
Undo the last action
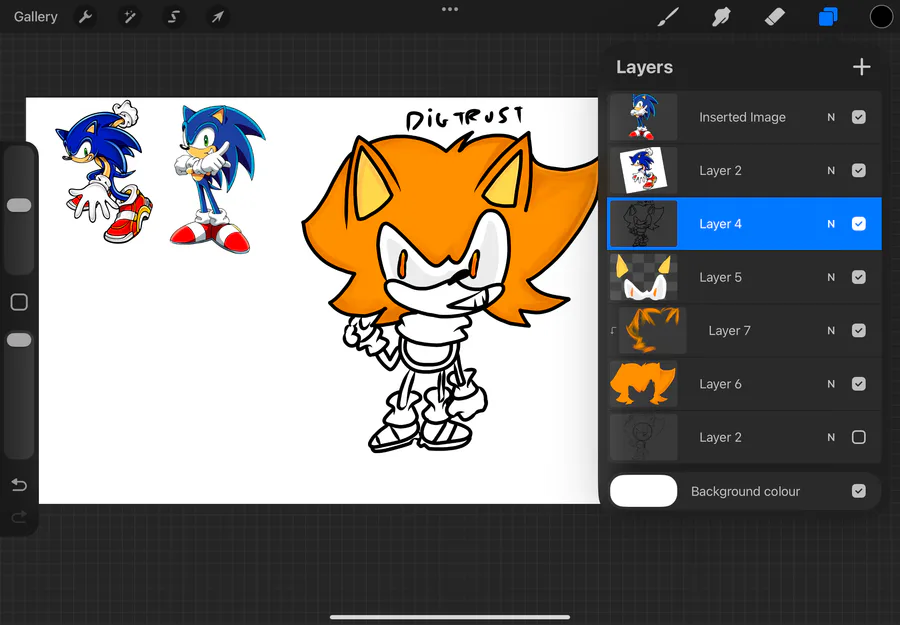tap(19, 486)
